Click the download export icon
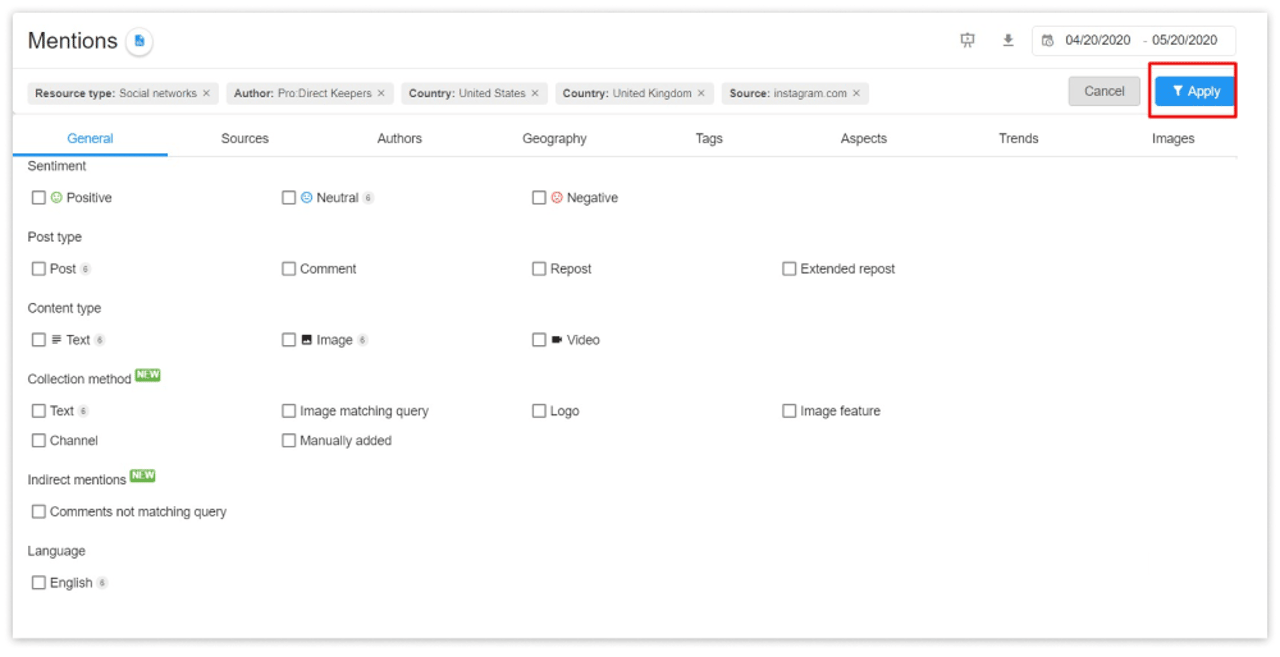This screenshot has width=1280, height=657. point(1008,40)
